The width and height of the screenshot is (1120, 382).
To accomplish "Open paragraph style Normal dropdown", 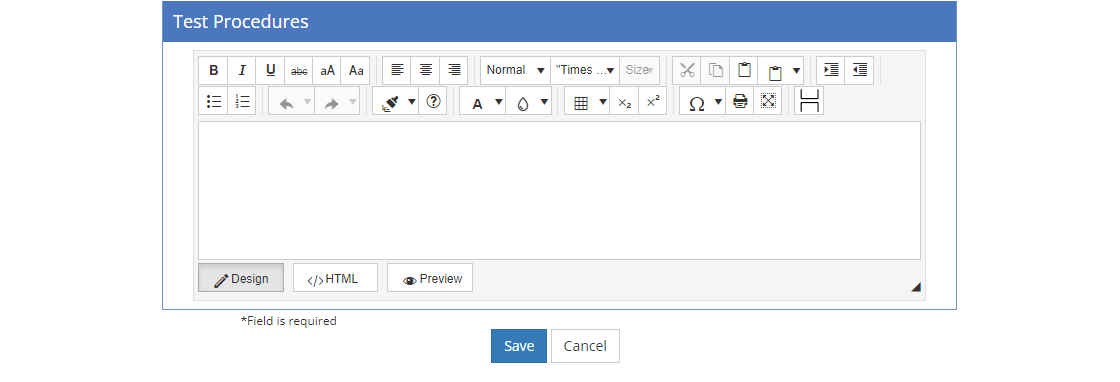I will point(515,71).
